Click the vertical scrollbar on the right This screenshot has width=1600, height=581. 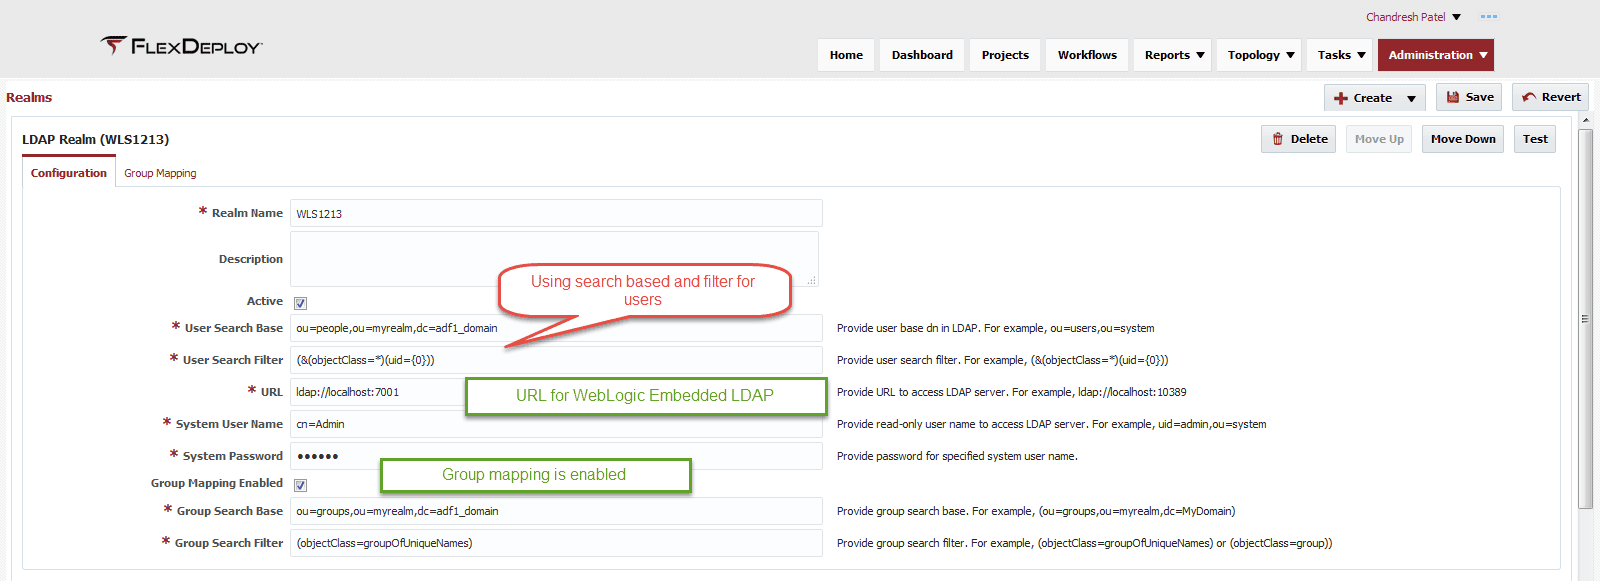point(1585,318)
